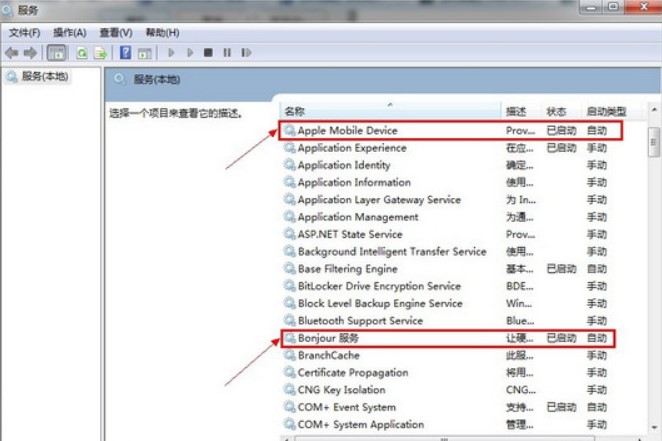This screenshot has width=662, height=441.
Task: Select the Bluetooth Support Service row
Action: click(450, 321)
